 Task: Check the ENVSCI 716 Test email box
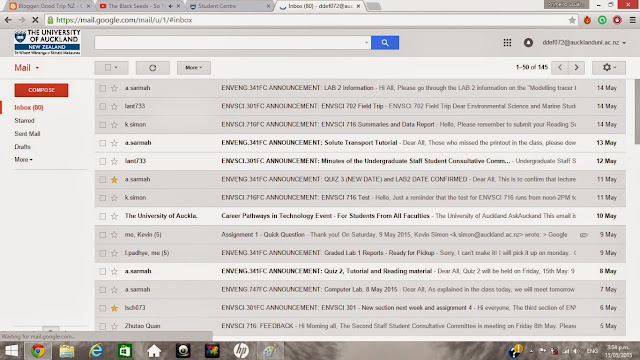tap(103, 198)
